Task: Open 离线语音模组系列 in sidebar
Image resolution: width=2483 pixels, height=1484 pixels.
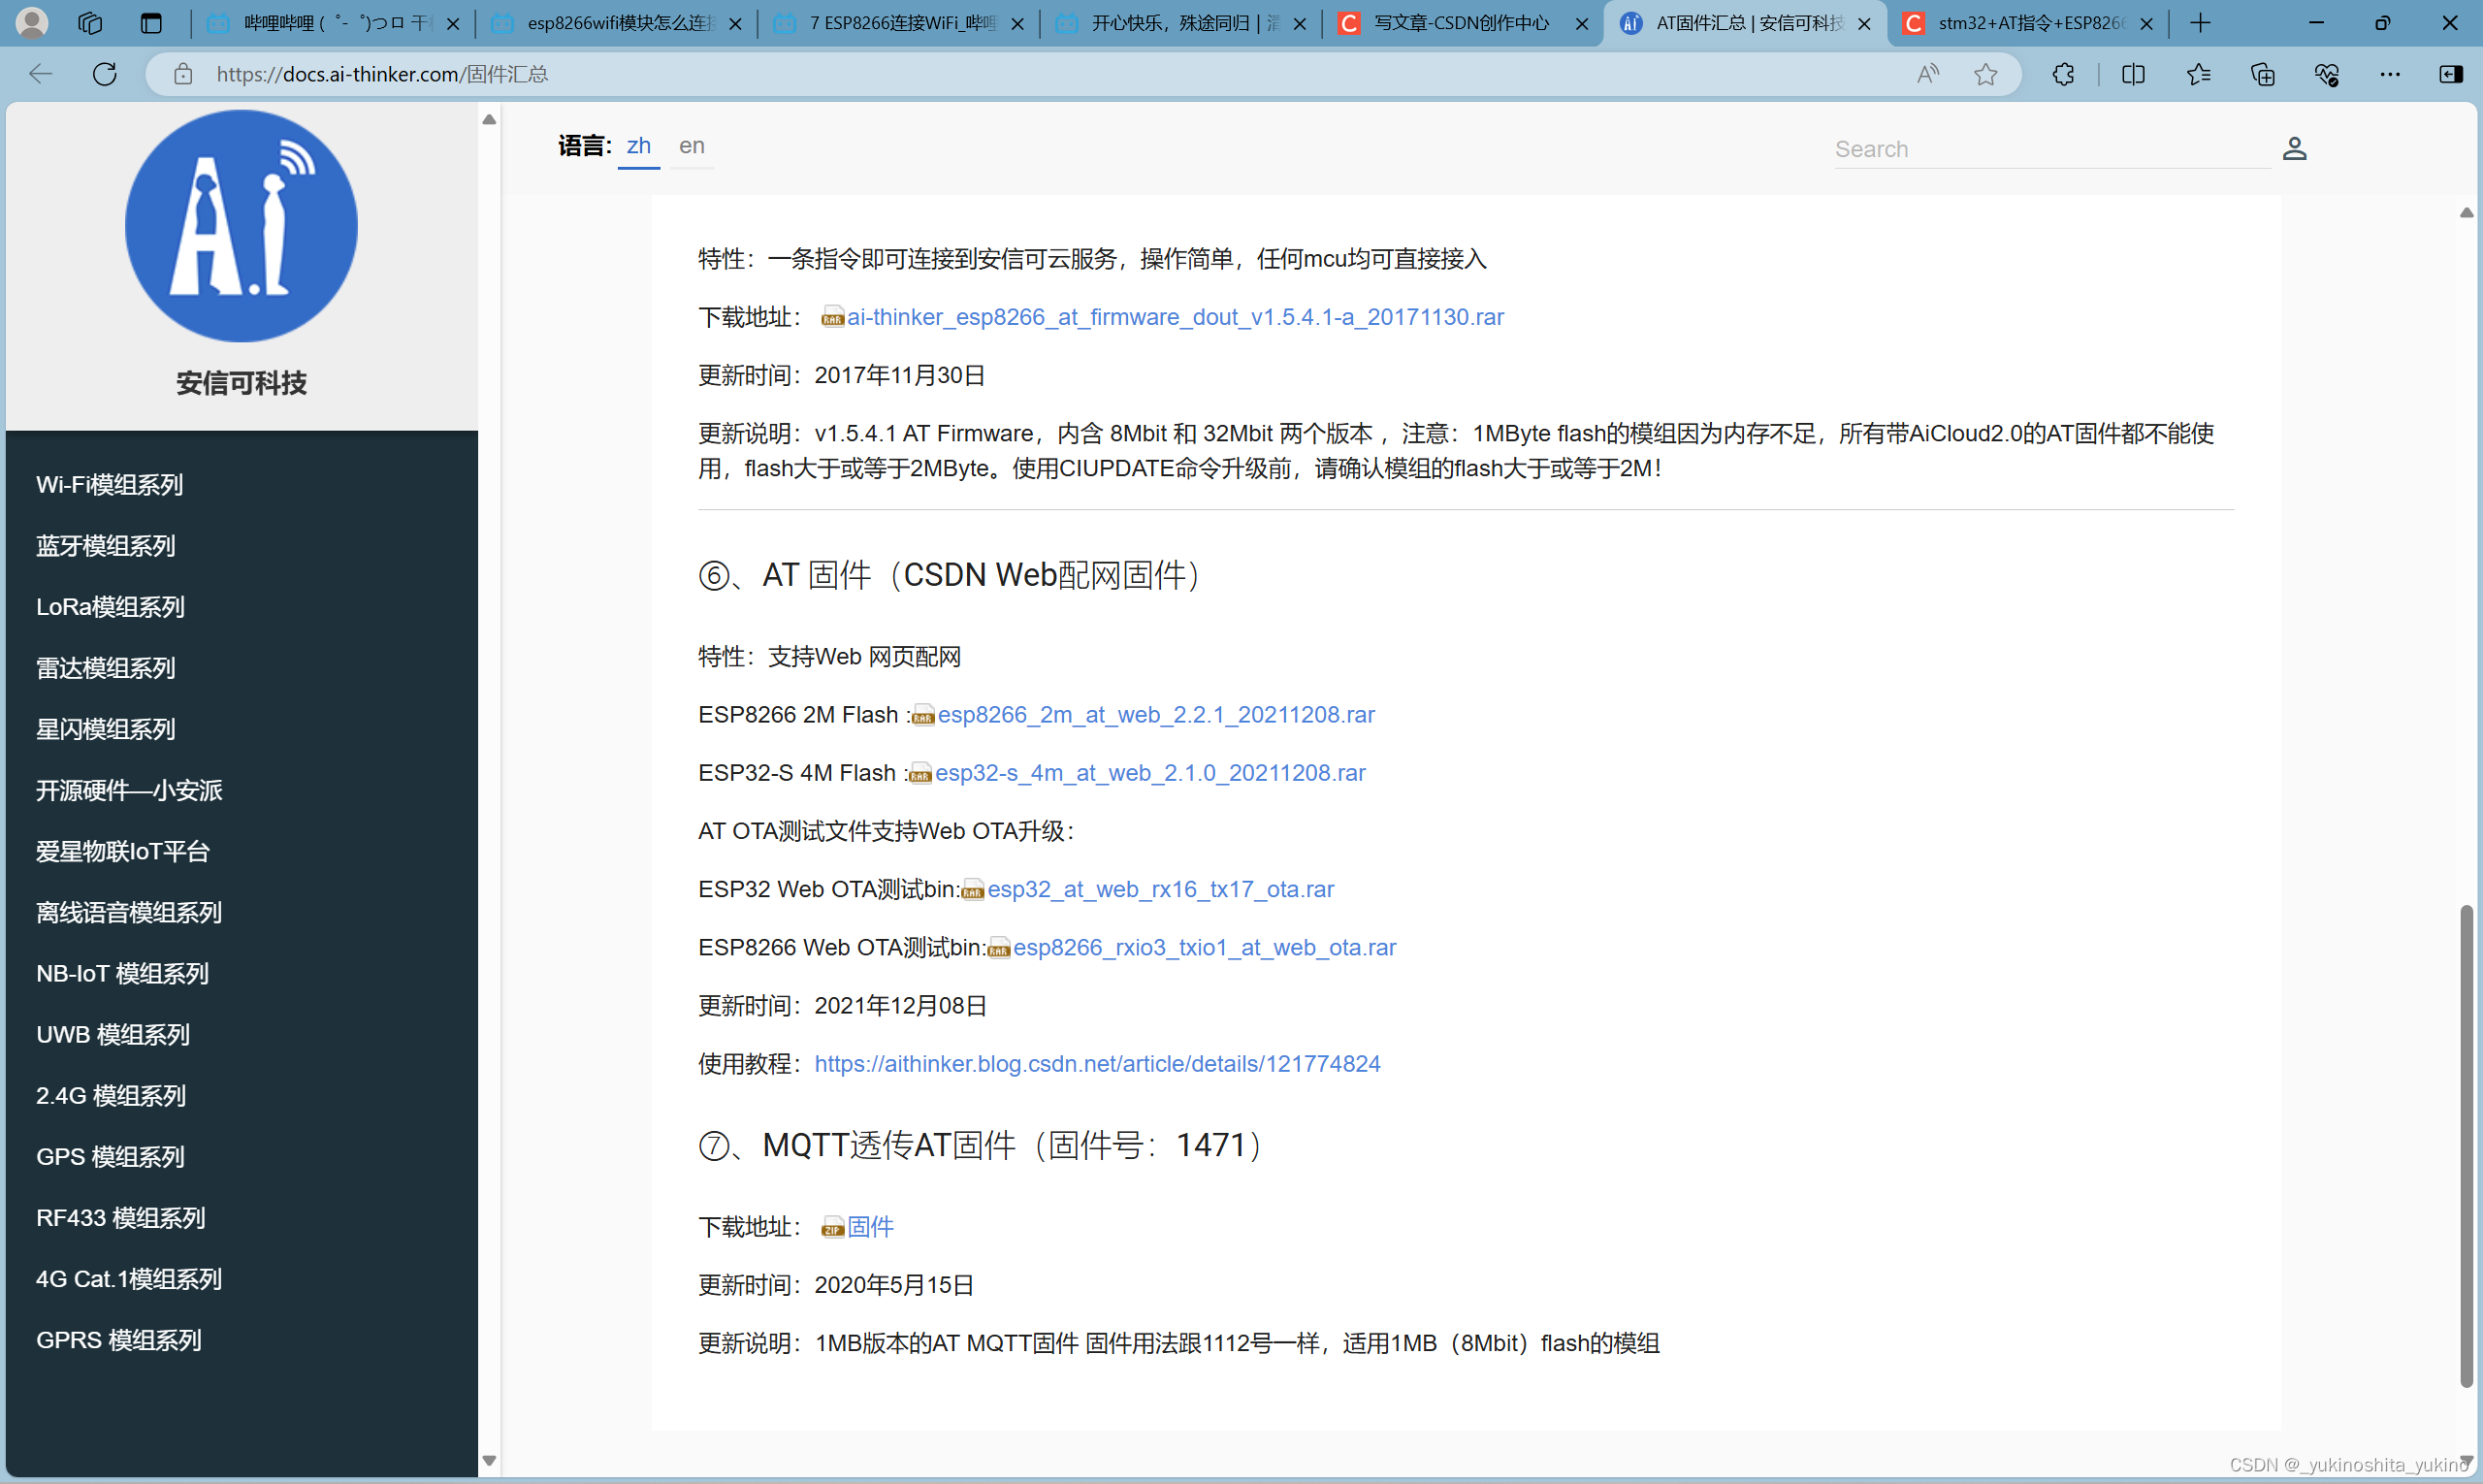Action: (129, 912)
